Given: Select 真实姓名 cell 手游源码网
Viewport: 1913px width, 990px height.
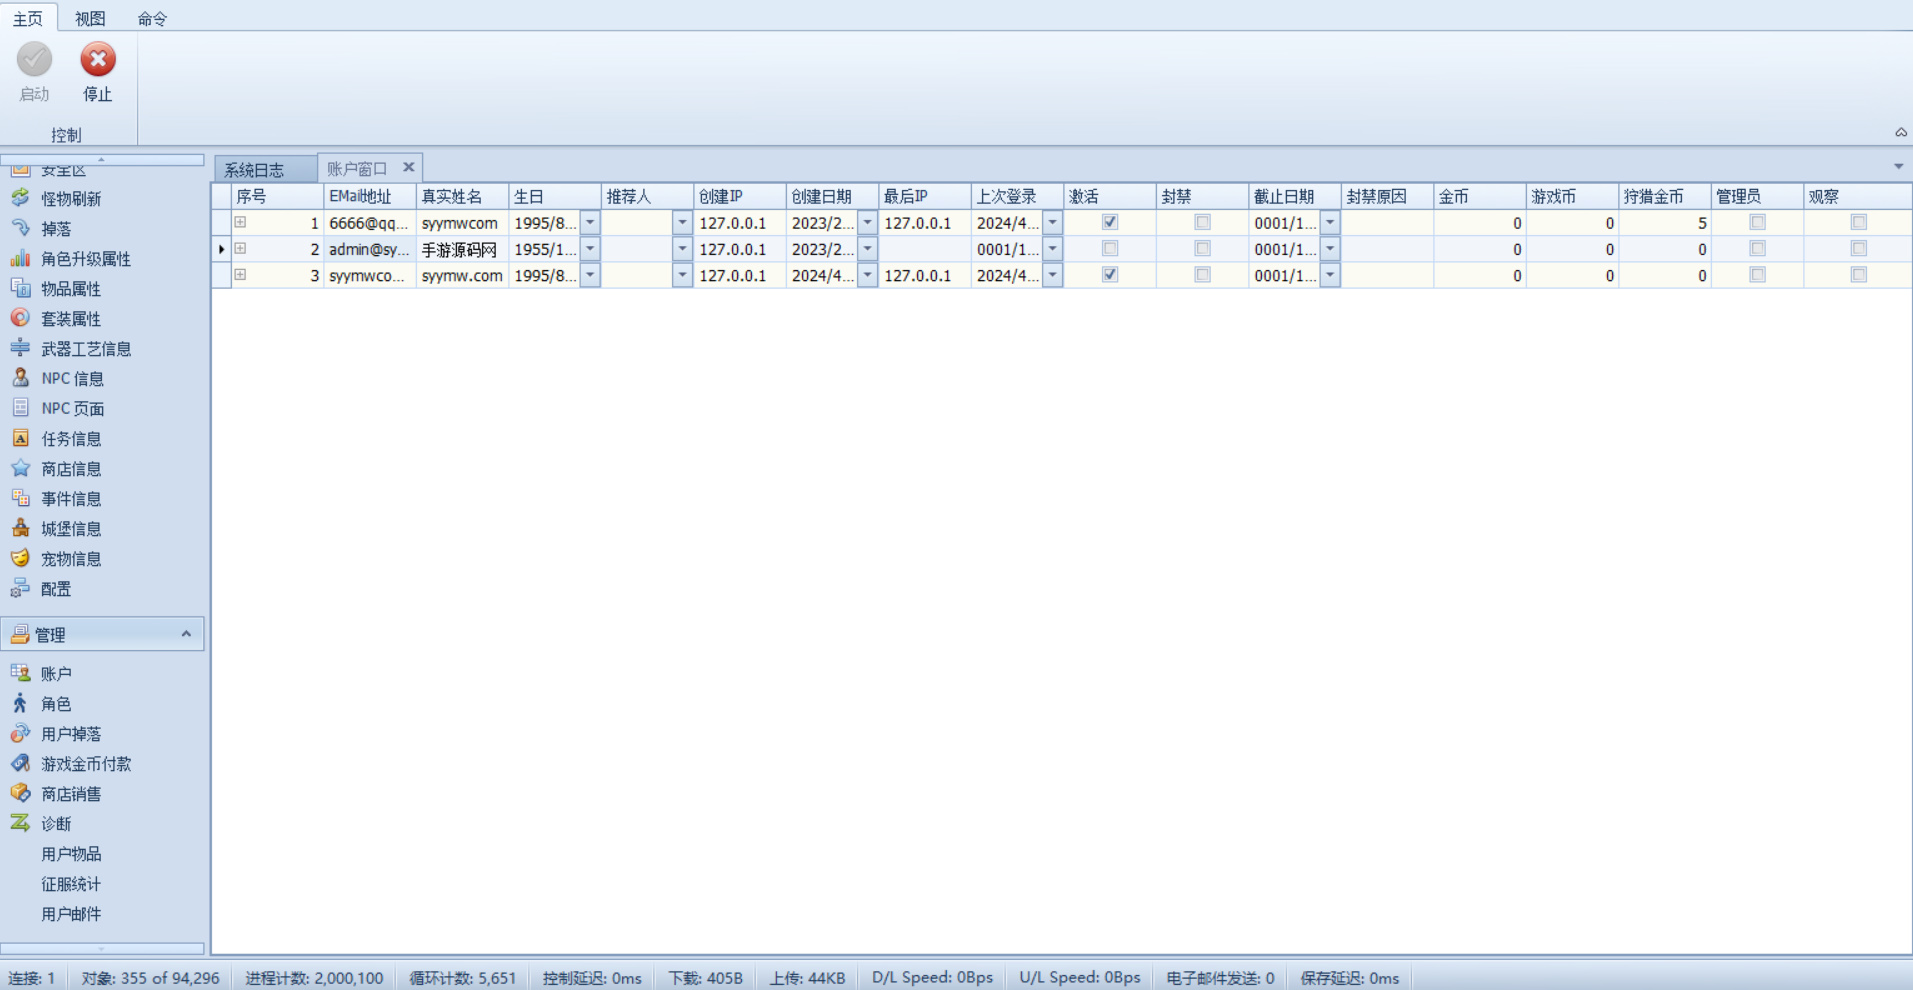Looking at the screenshot, I should [462, 249].
